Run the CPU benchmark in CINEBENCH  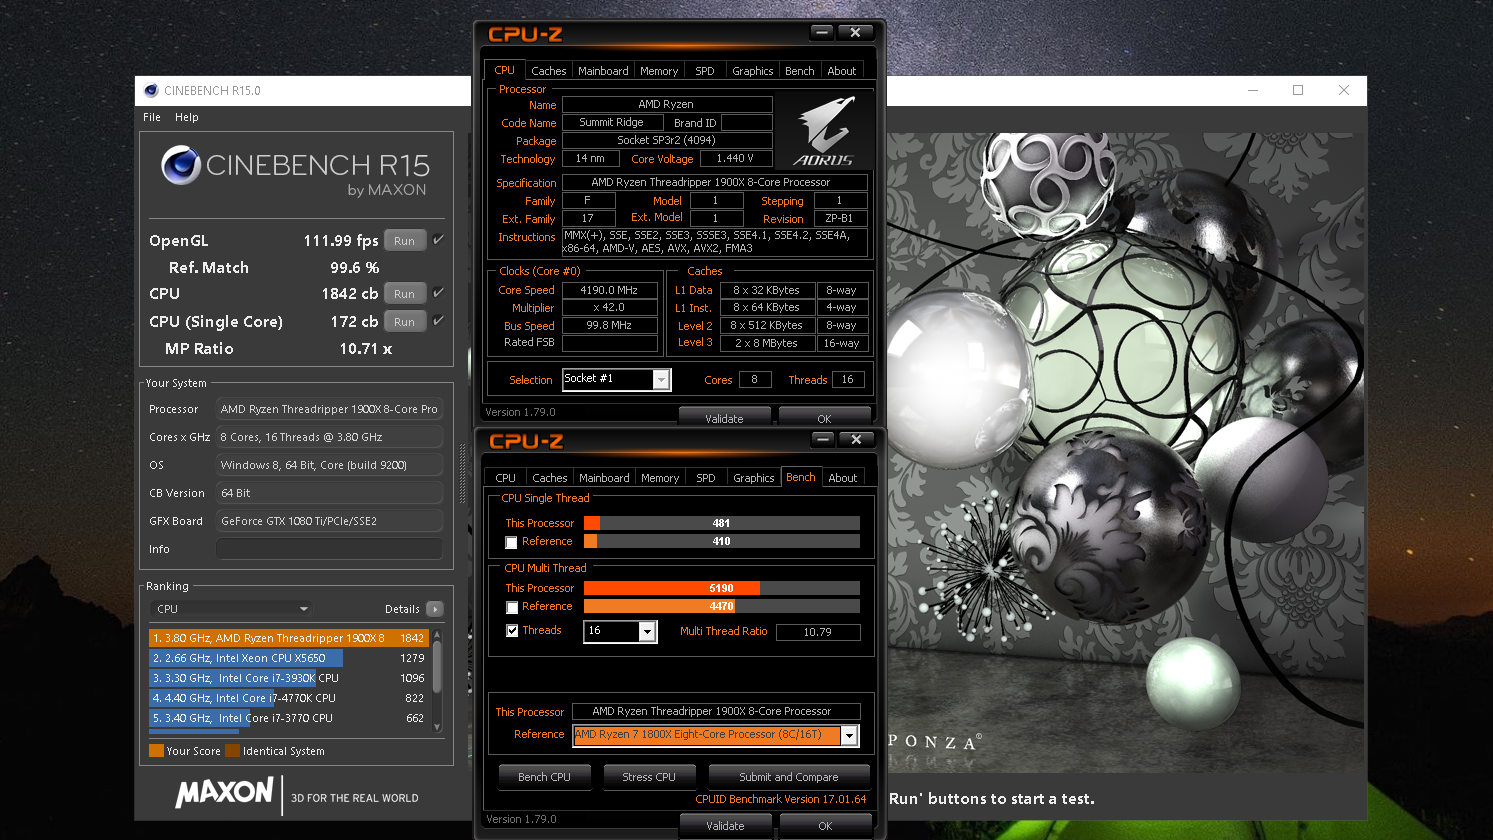click(404, 293)
